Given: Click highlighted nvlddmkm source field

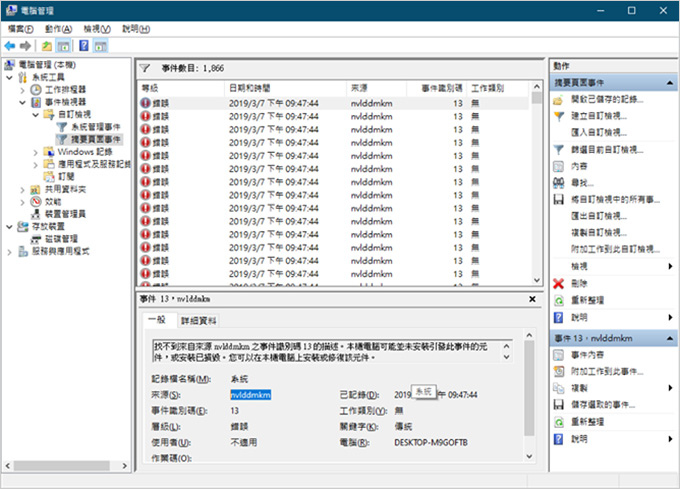Looking at the screenshot, I should tap(250, 394).
